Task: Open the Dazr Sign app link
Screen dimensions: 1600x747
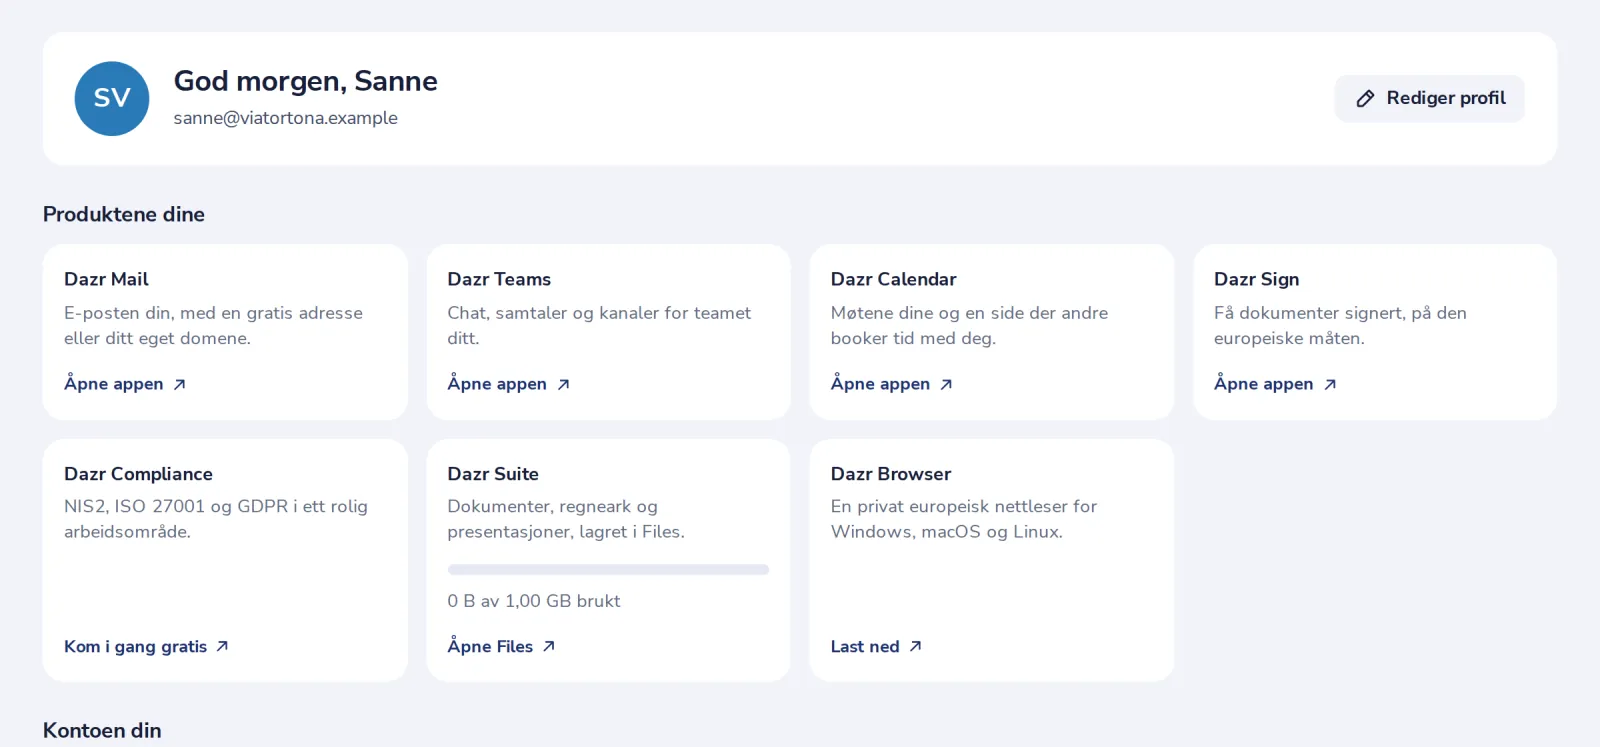Action: pos(1275,384)
